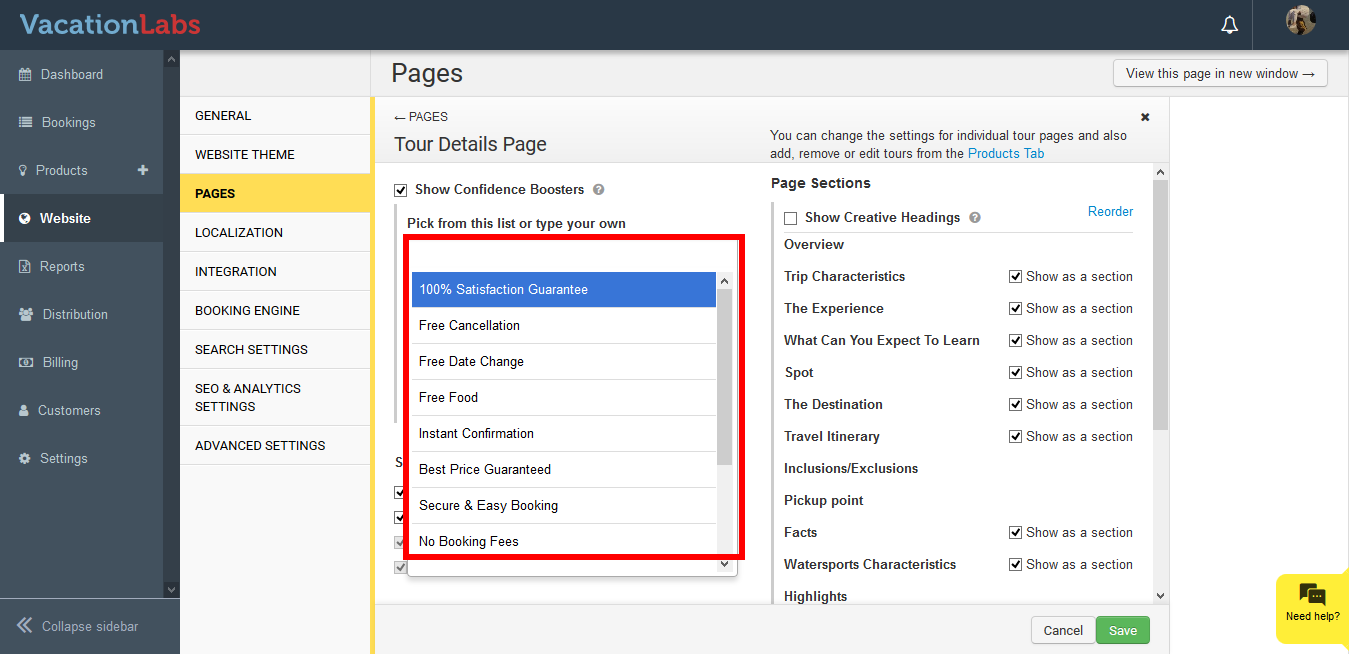Screen dimensions: 1349x654
Task: Click the Collapse sidebar arrows icon
Action: pyautogui.click(x=25, y=626)
